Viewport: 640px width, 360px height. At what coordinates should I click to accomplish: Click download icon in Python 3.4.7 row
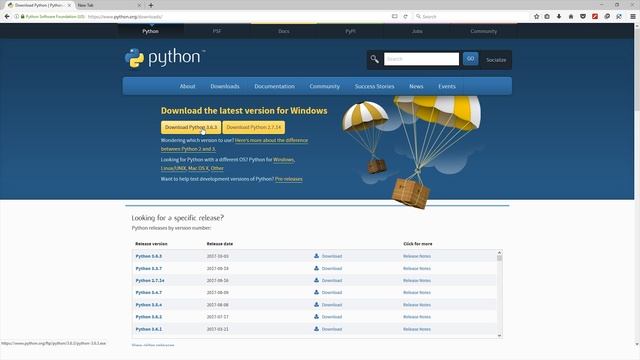point(316,292)
